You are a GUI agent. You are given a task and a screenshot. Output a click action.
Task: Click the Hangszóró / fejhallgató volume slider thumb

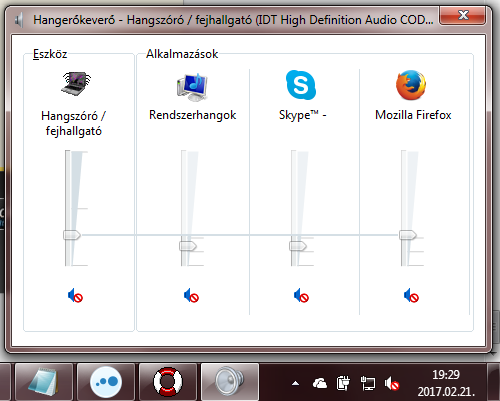(x=72, y=235)
